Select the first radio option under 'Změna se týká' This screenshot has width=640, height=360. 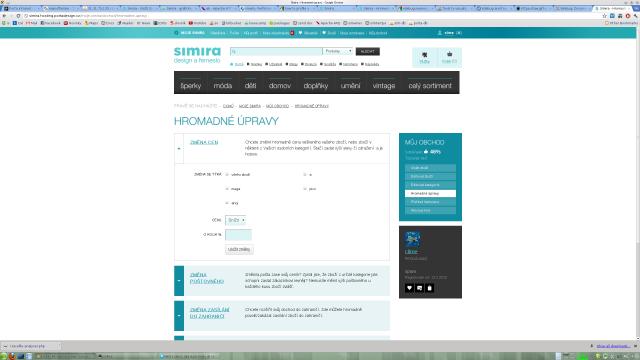point(227,175)
